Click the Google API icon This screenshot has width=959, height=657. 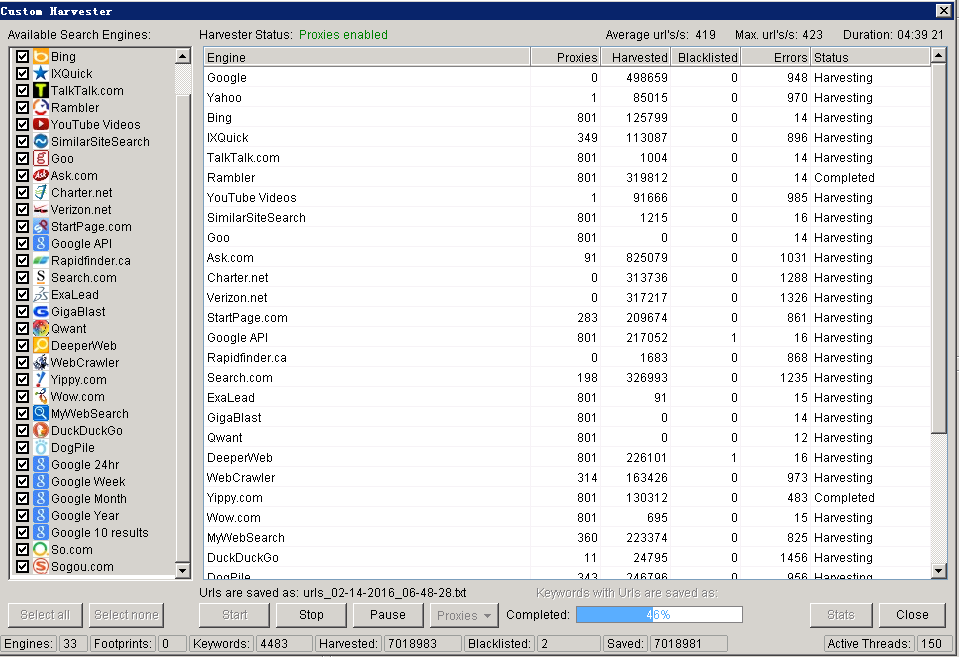click(x=41, y=243)
